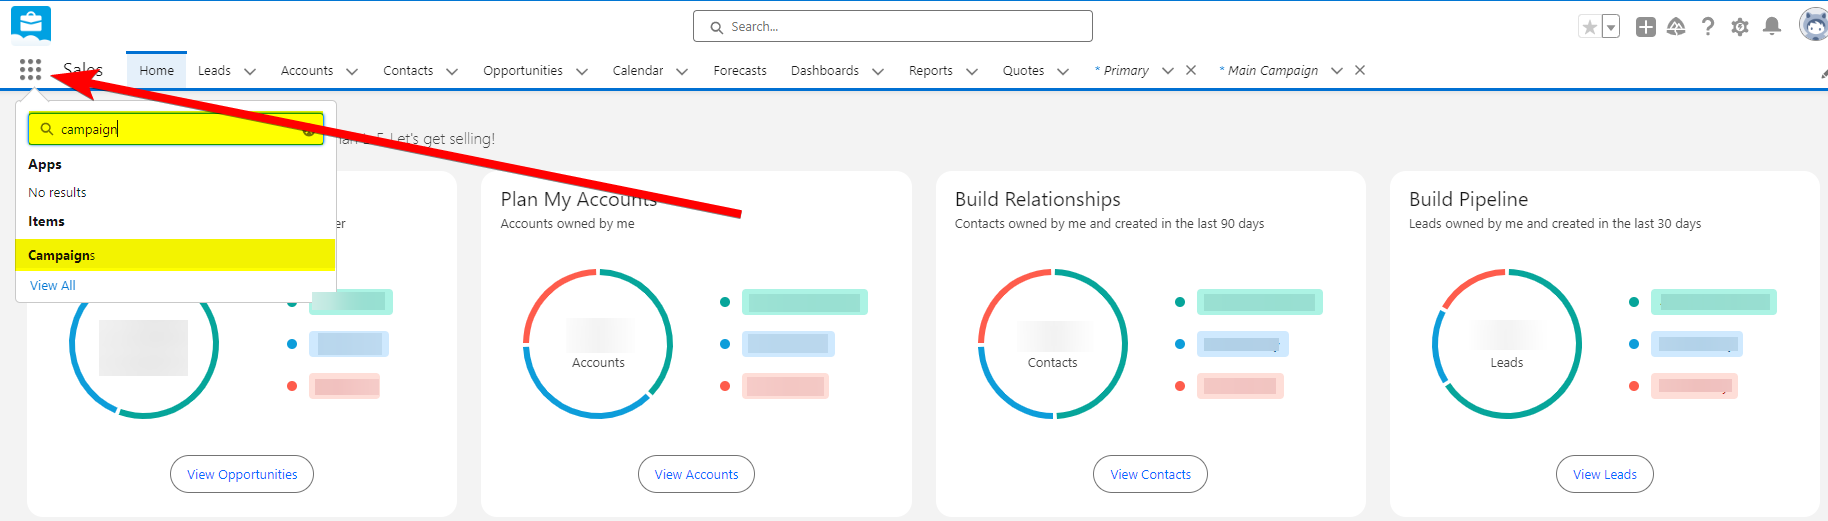Switch to the Home tab
This screenshot has height=521, width=1828.
[157, 70]
